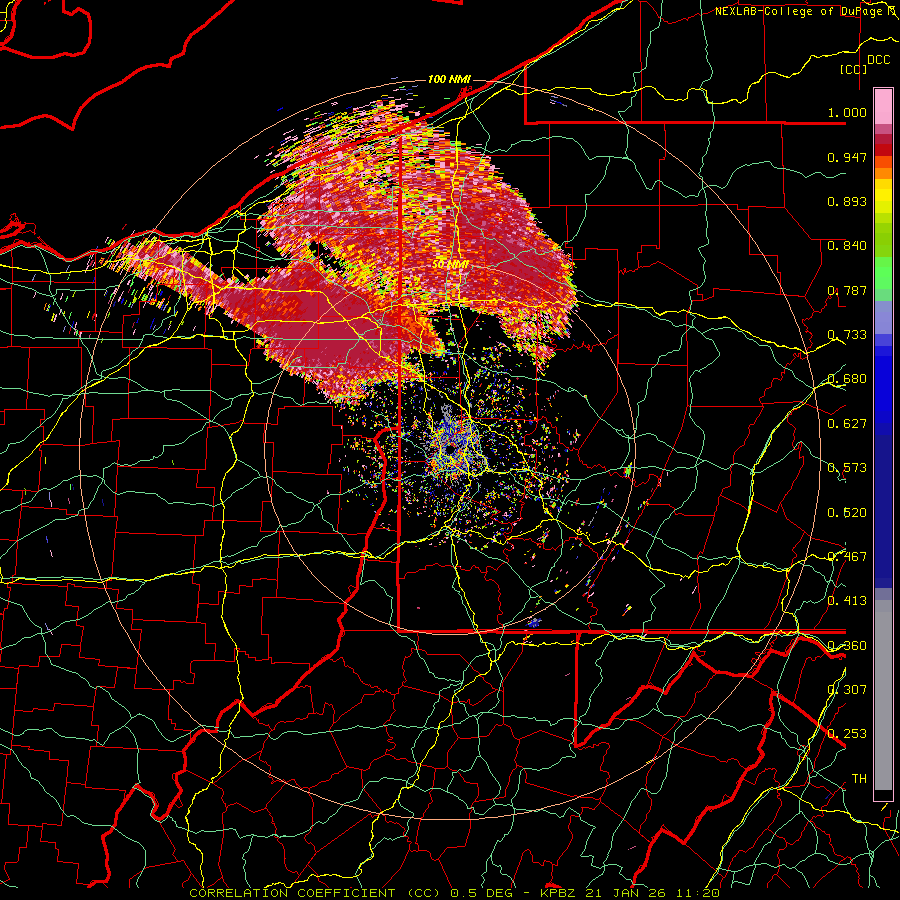Click the "11:20" timestamp in the caption
Screen dimensions: 900x900
coord(698,893)
